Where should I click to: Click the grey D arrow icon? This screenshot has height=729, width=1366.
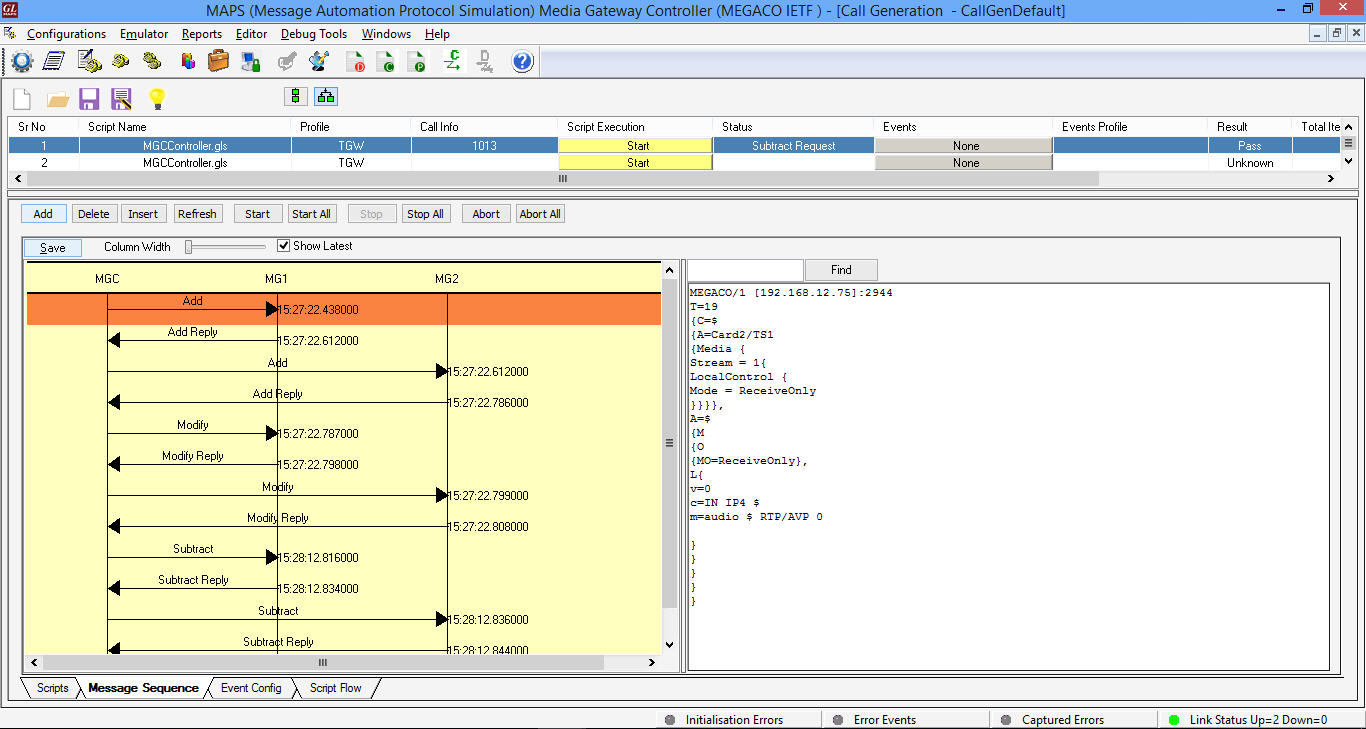point(485,61)
